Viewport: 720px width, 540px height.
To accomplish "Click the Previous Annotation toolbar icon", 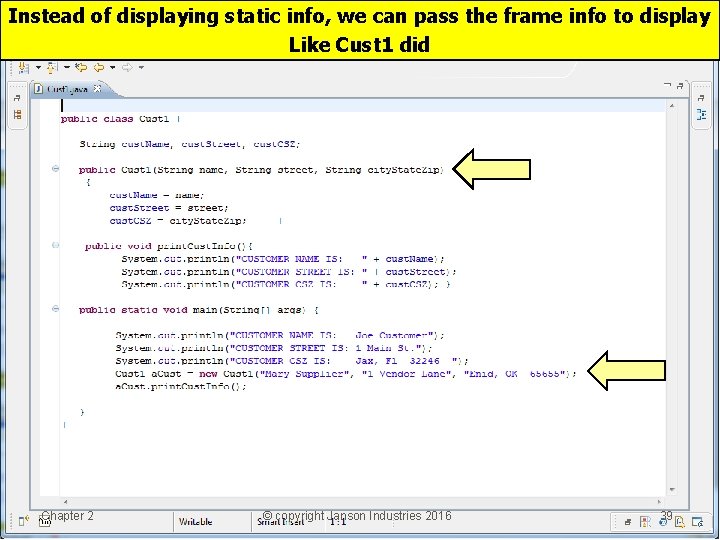I will coord(52,68).
